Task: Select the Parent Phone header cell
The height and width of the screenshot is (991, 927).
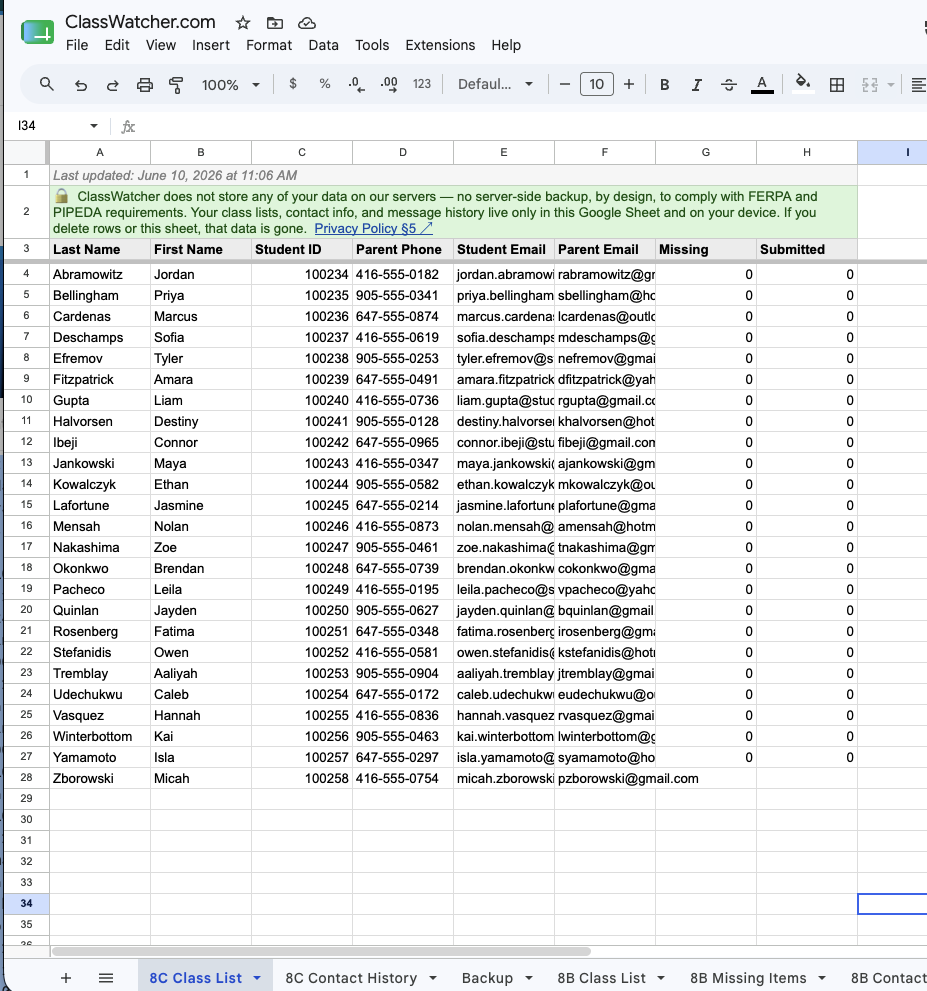Action: (403, 249)
